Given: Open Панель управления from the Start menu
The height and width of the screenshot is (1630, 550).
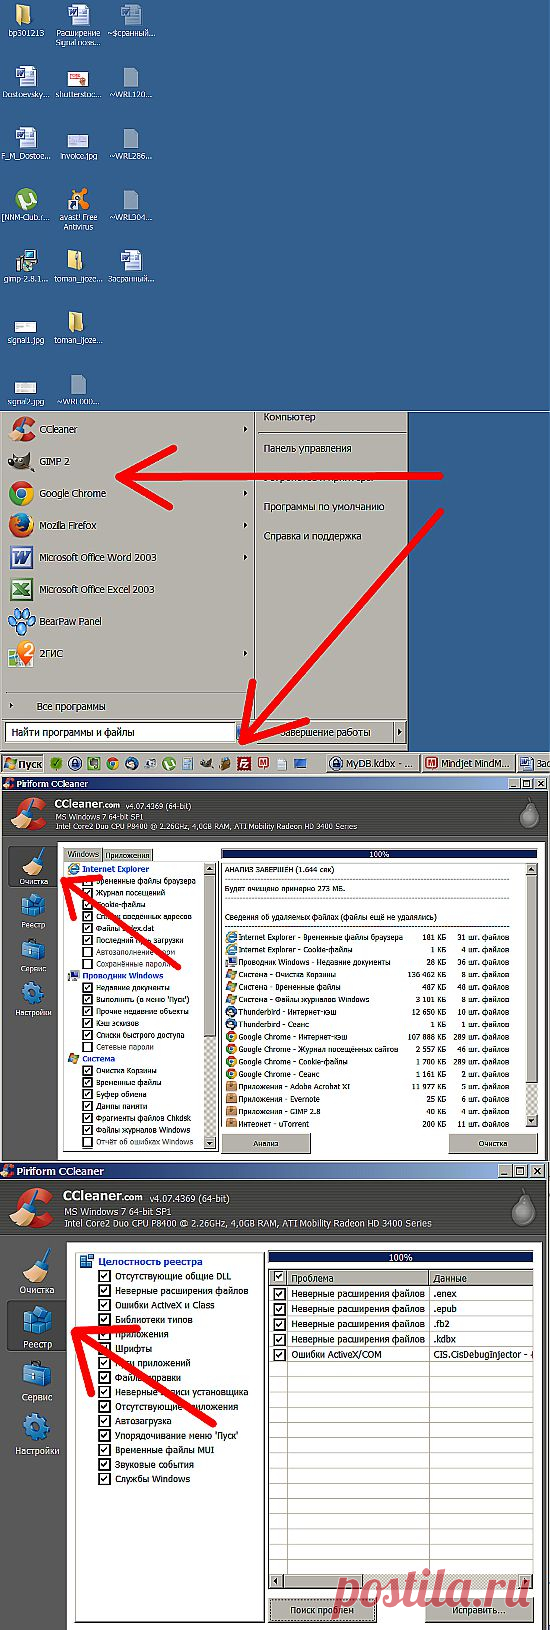Looking at the screenshot, I should pyautogui.click(x=307, y=448).
